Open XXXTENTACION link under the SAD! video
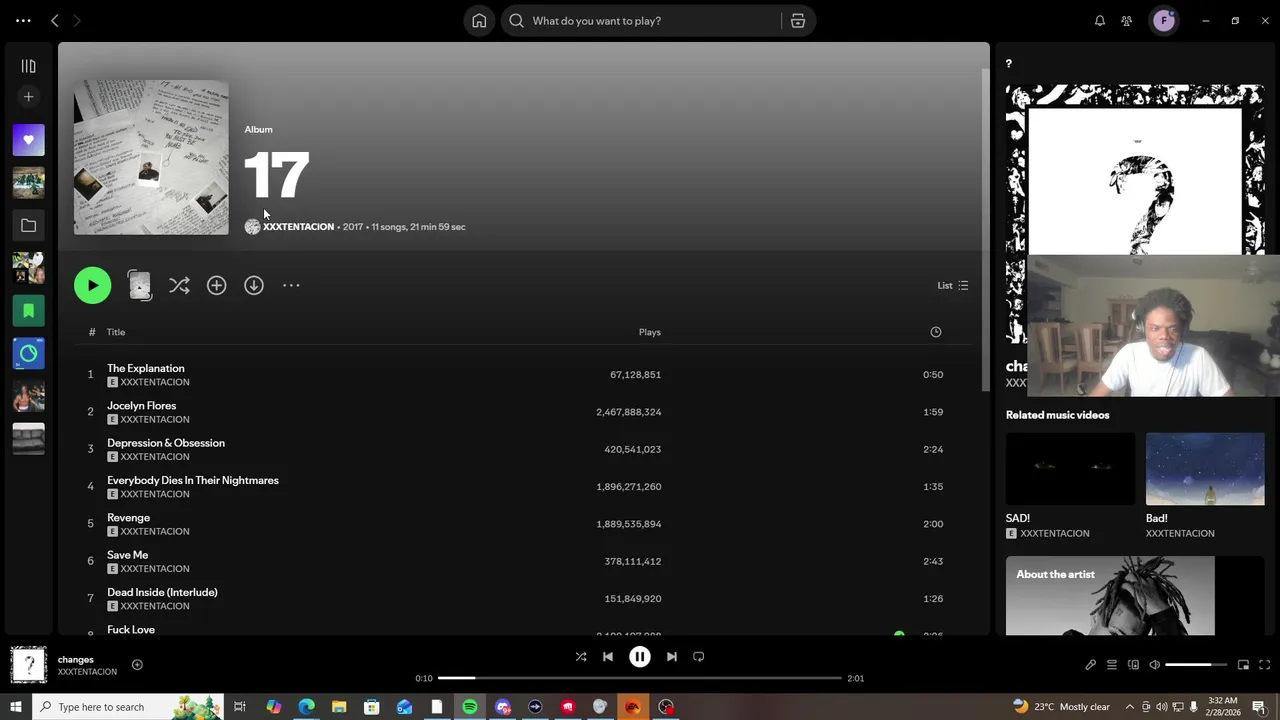The height and width of the screenshot is (720, 1280). 1055,534
